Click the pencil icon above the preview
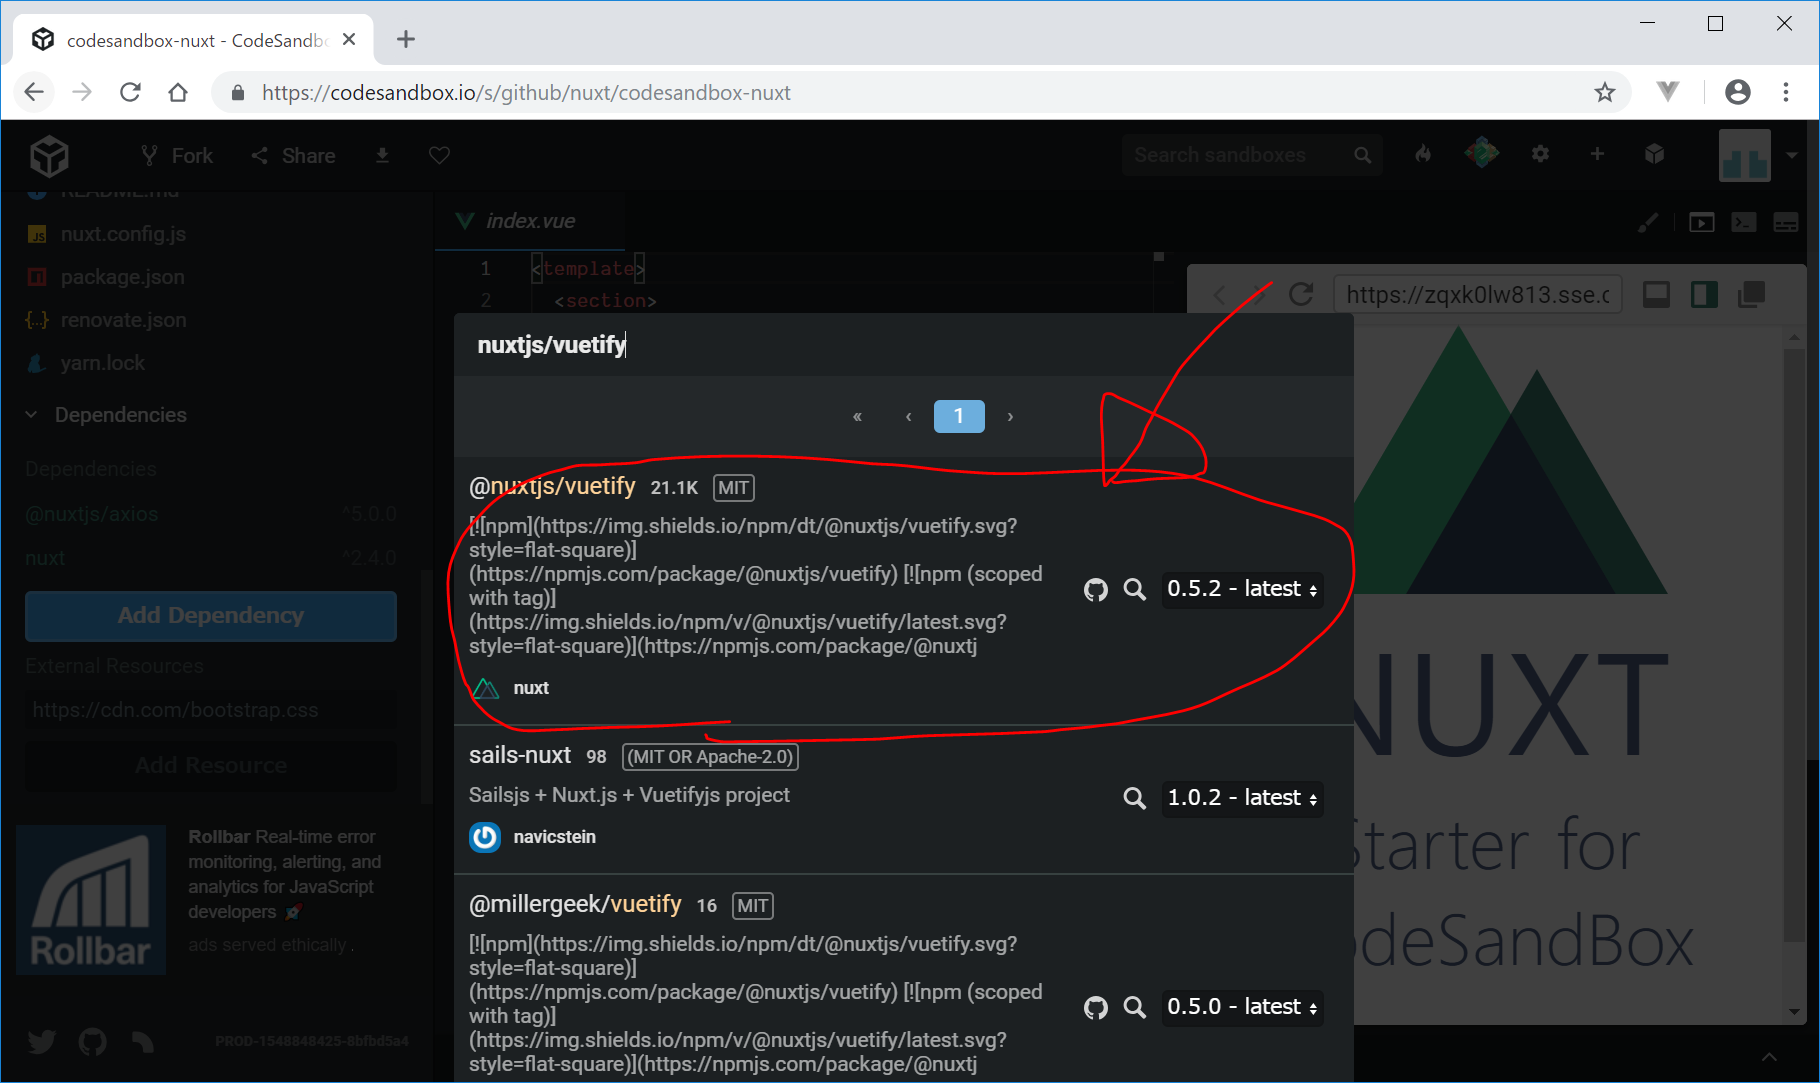 [1647, 222]
